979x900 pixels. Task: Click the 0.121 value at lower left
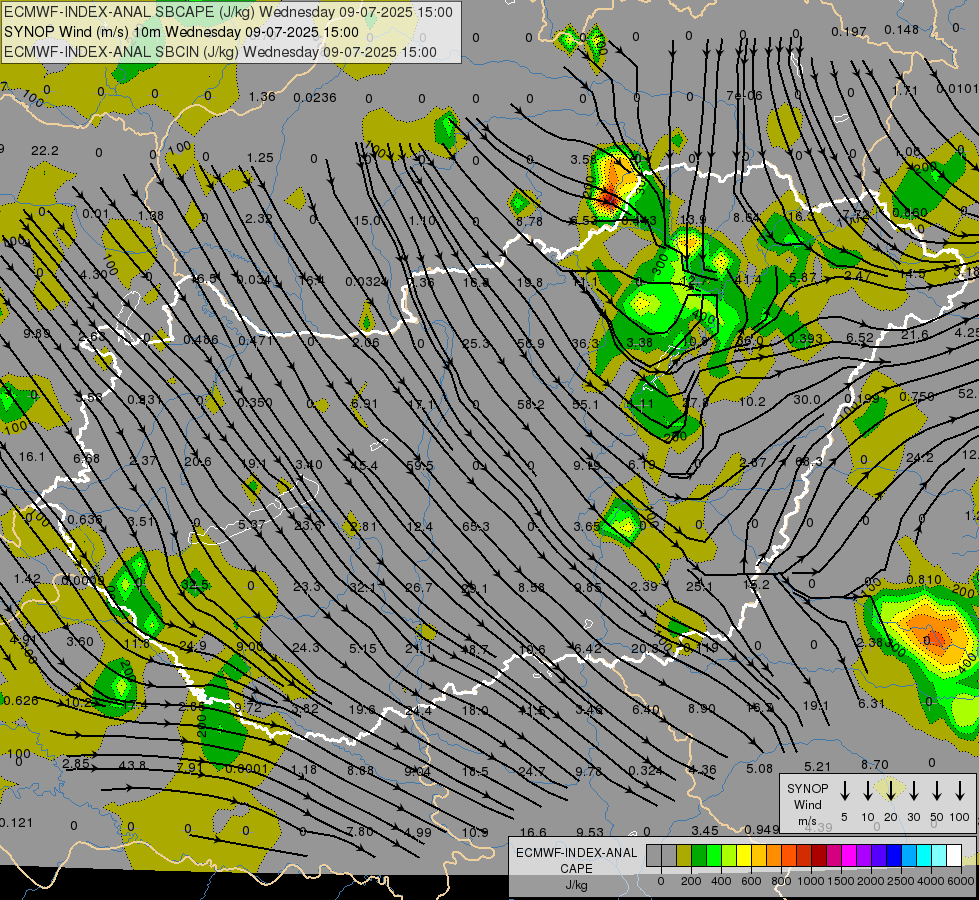pyautogui.click(x=16, y=823)
